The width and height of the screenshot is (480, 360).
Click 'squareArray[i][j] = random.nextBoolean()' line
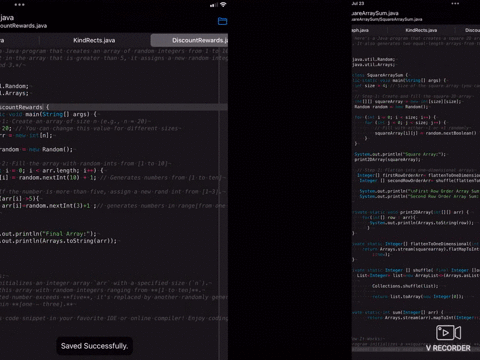click(426, 133)
